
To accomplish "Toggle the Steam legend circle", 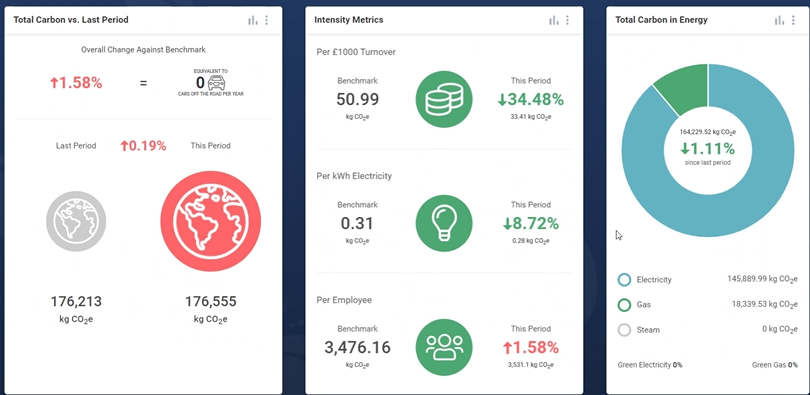I will click(624, 329).
